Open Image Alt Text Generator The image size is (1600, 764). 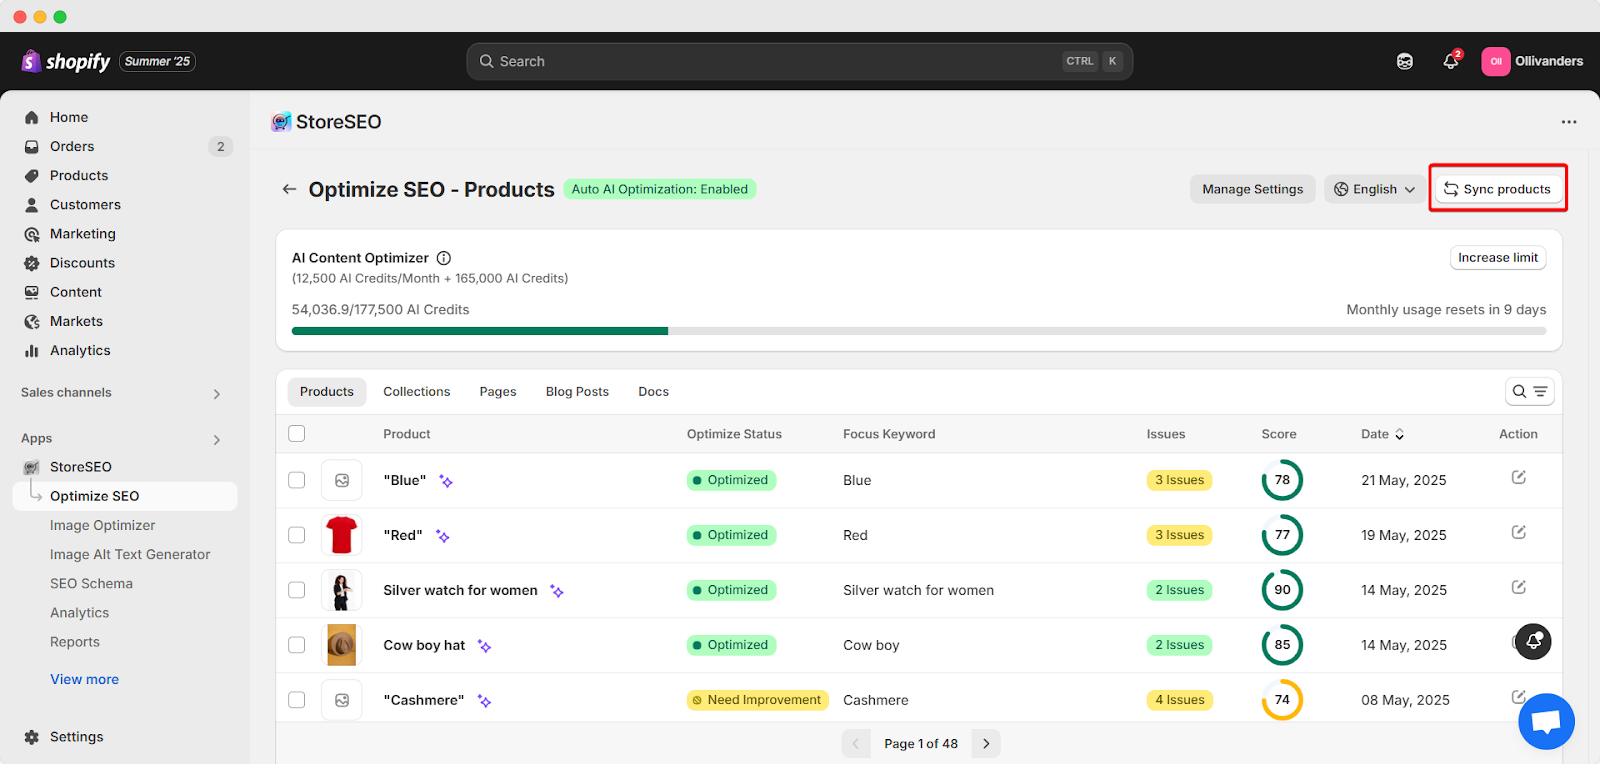(x=130, y=554)
